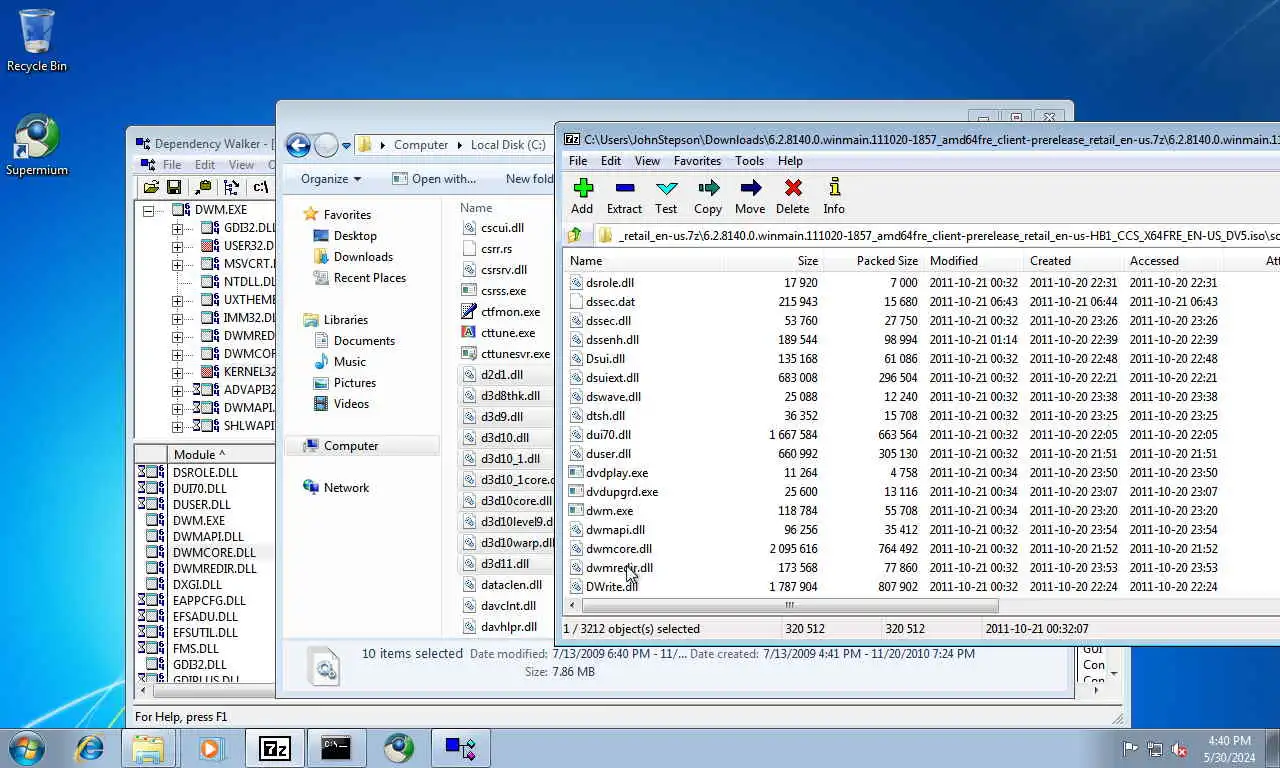This screenshot has height=768, width=1280.
Task: Open the 7-Zip Favorites menu
Action: (697, 161)
